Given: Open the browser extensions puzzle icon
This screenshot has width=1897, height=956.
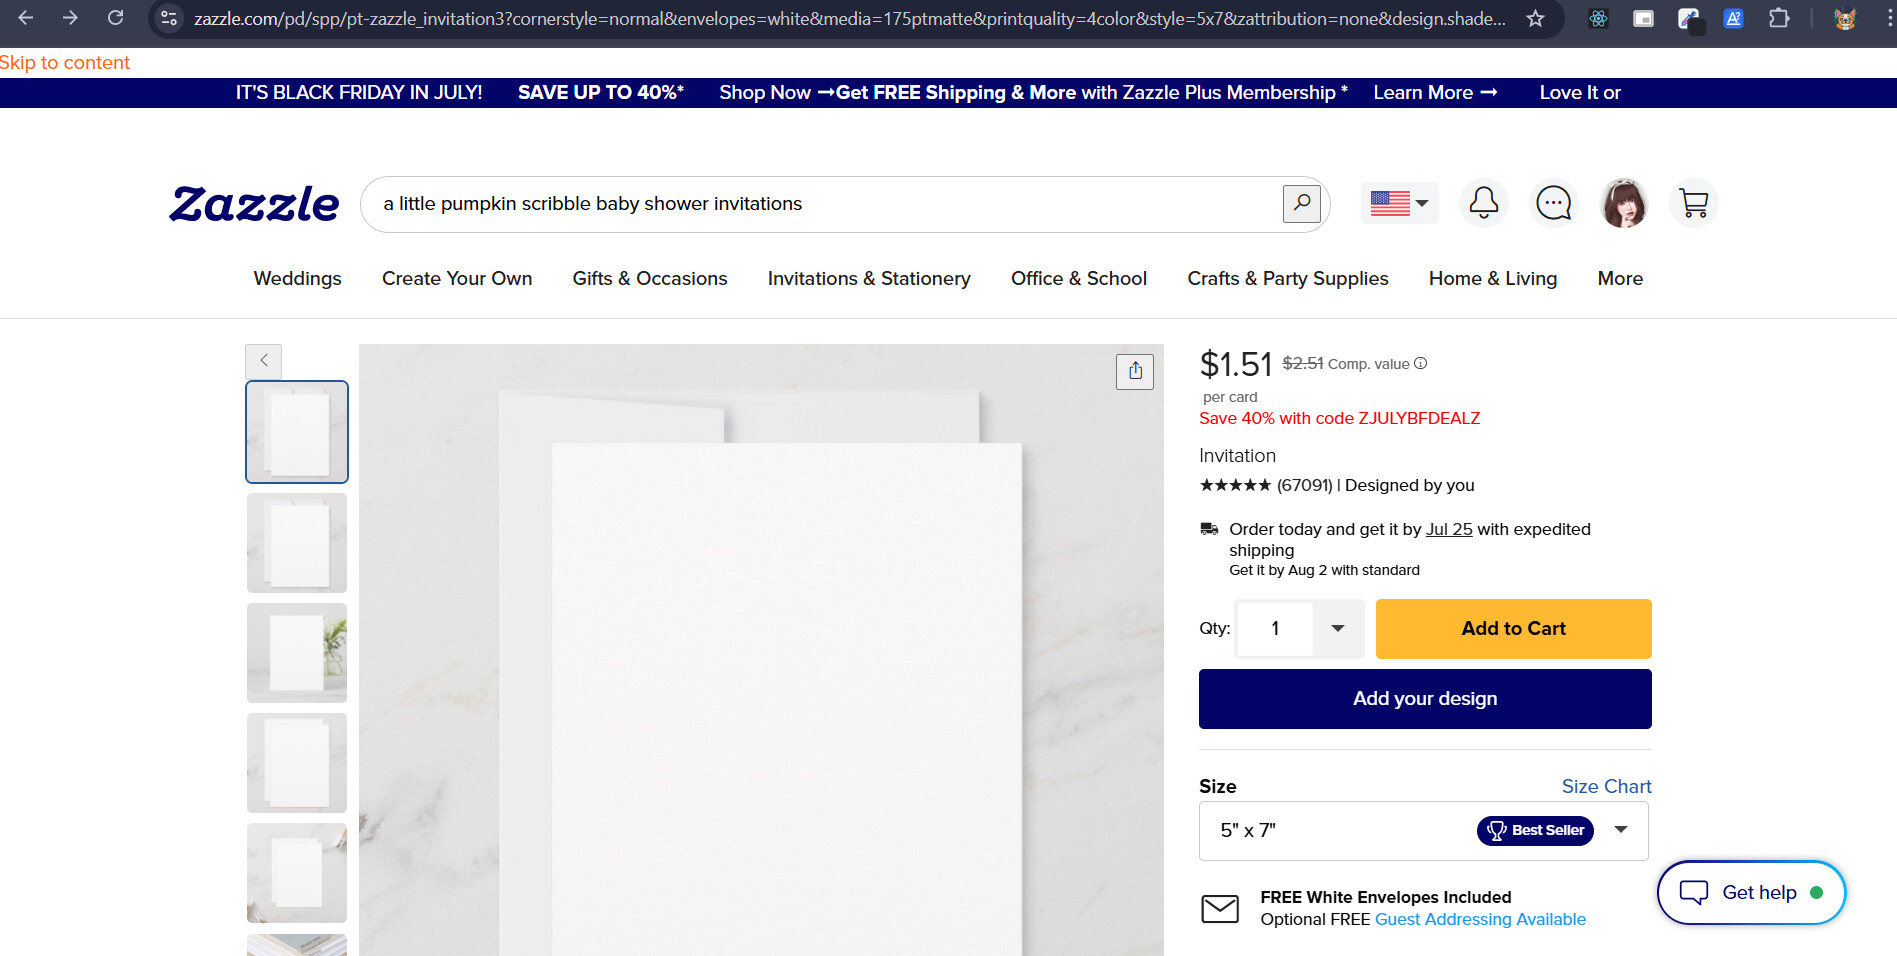Looking at the screenshot, I should pos(1779,18).
